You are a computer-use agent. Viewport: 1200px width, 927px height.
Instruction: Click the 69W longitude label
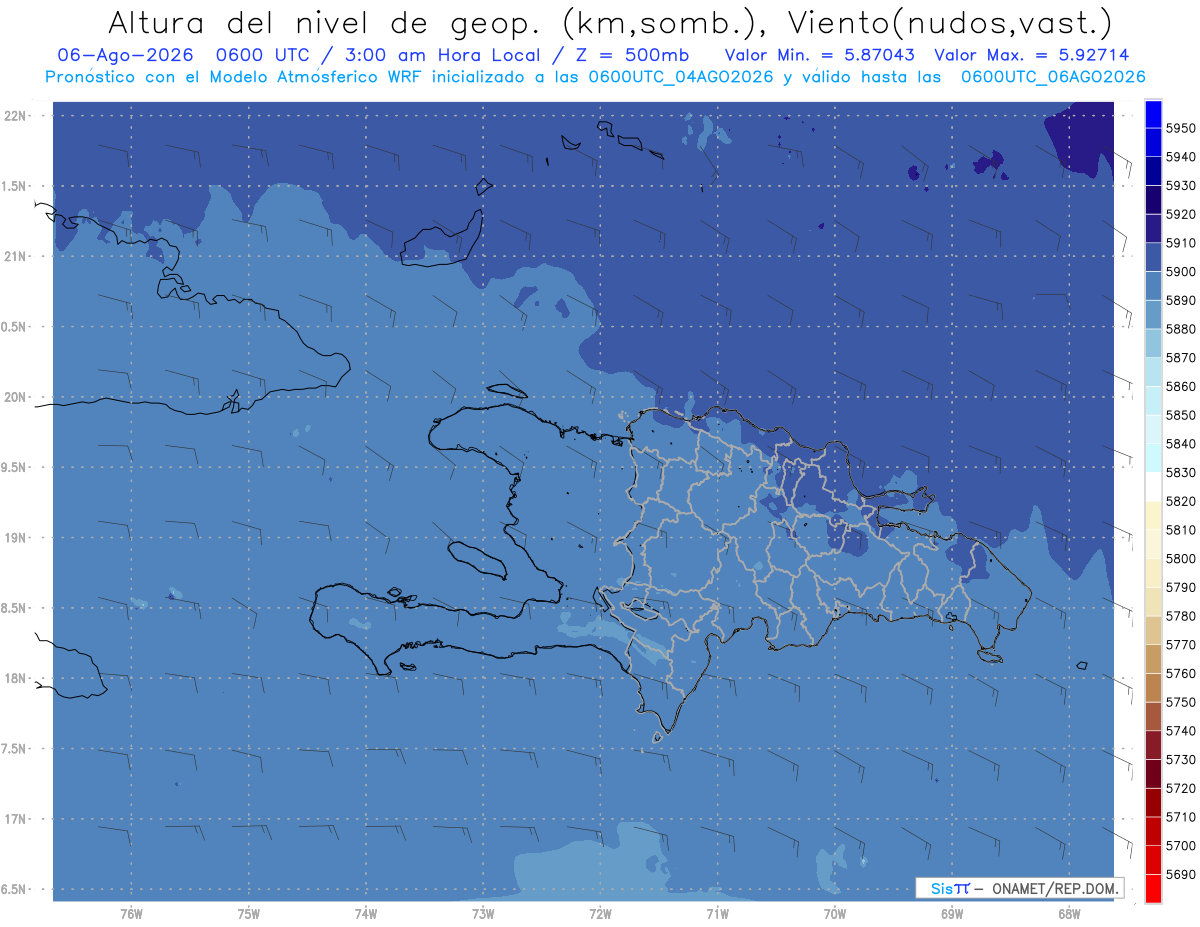click(x=952, y=913)
